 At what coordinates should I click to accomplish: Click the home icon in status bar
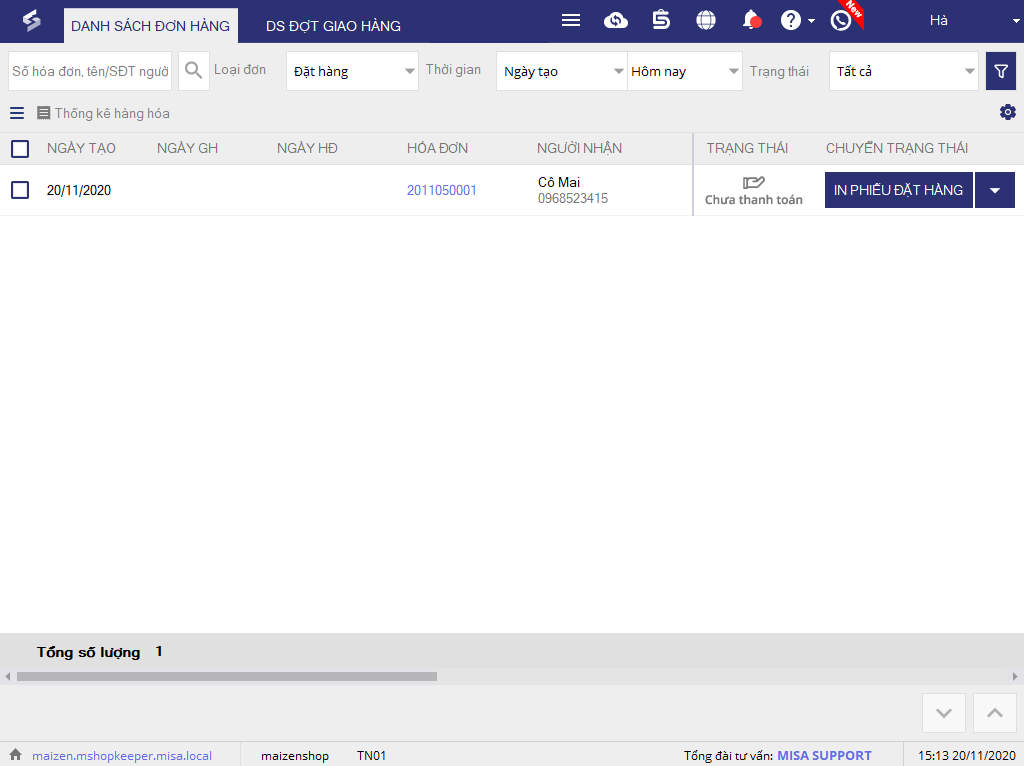click(x=15, y=754)
